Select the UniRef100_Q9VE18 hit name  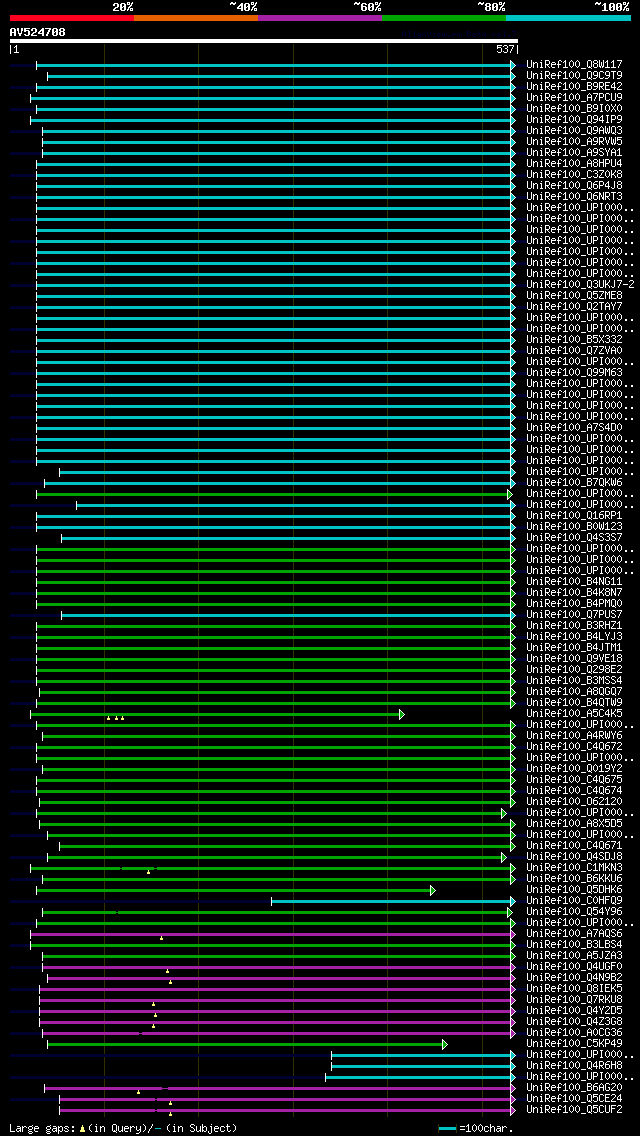(x=574, y=659)
